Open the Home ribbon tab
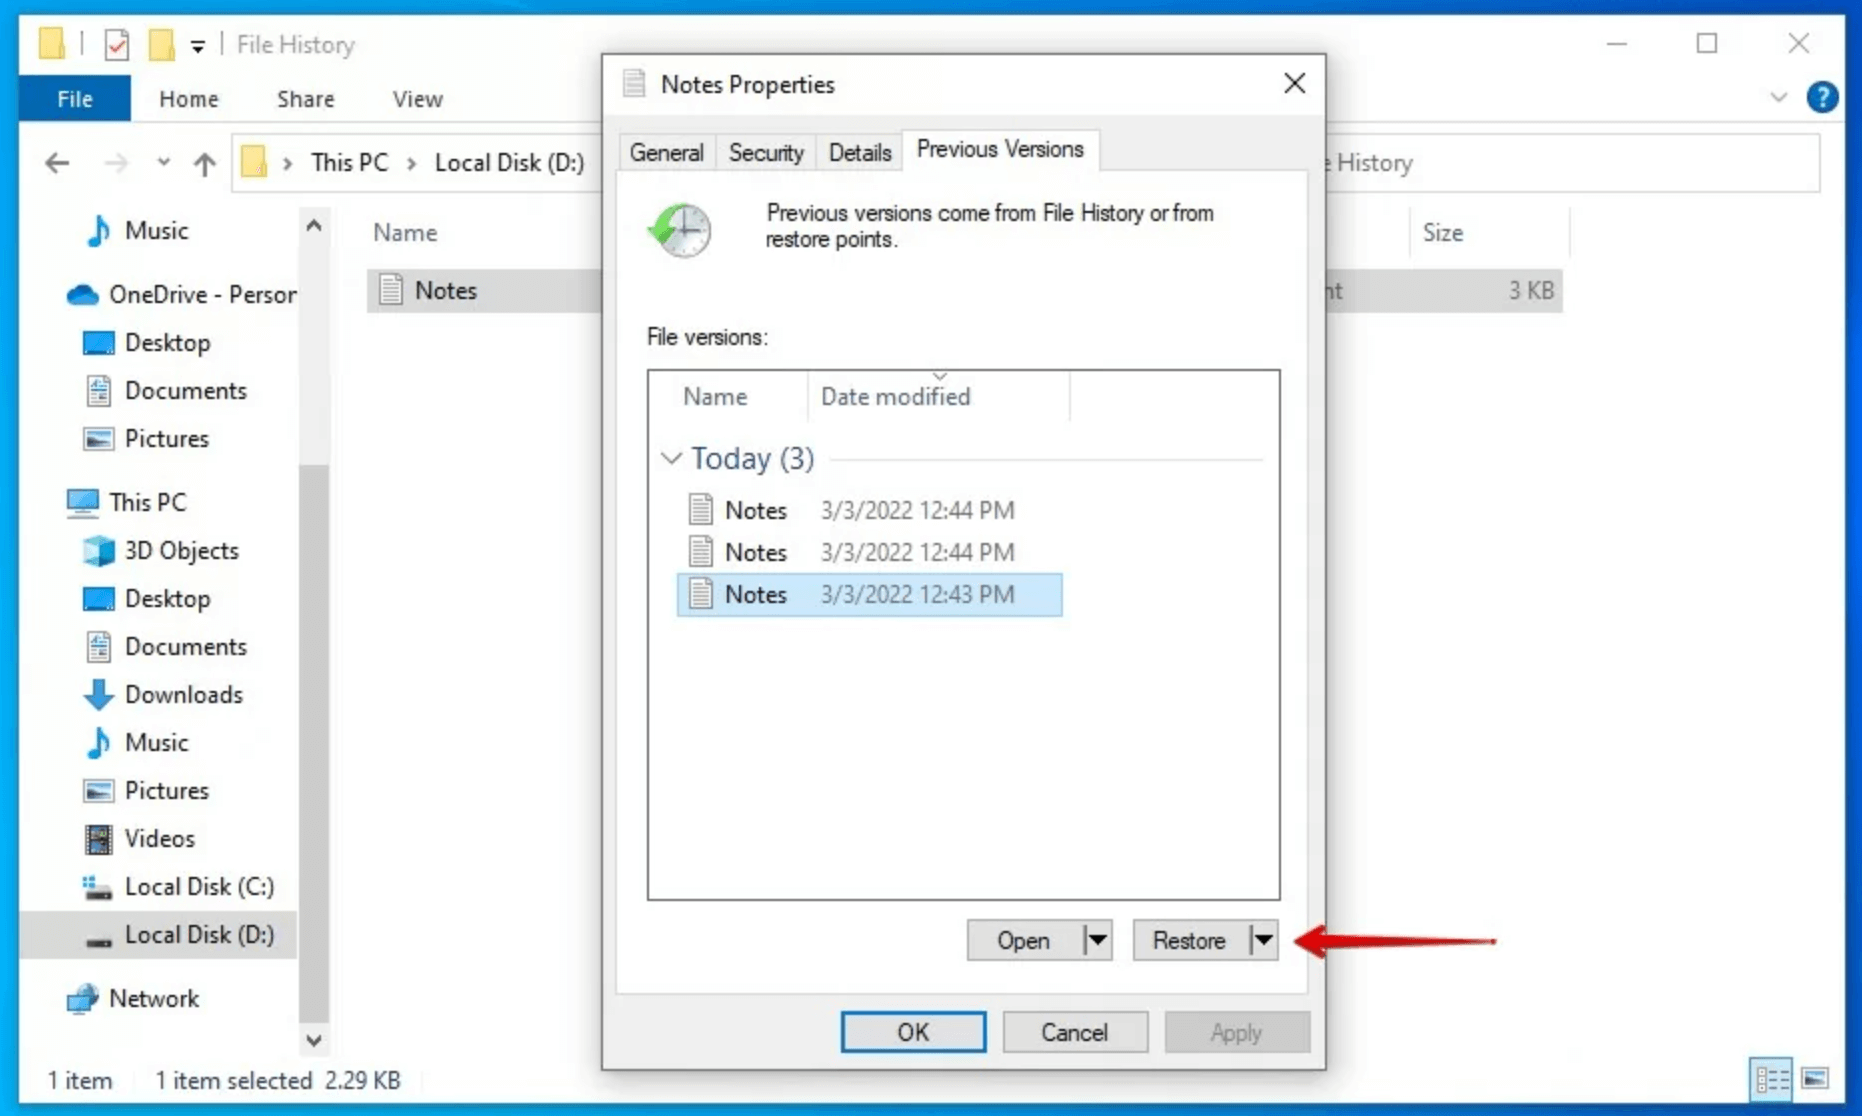 click(188, 98)
